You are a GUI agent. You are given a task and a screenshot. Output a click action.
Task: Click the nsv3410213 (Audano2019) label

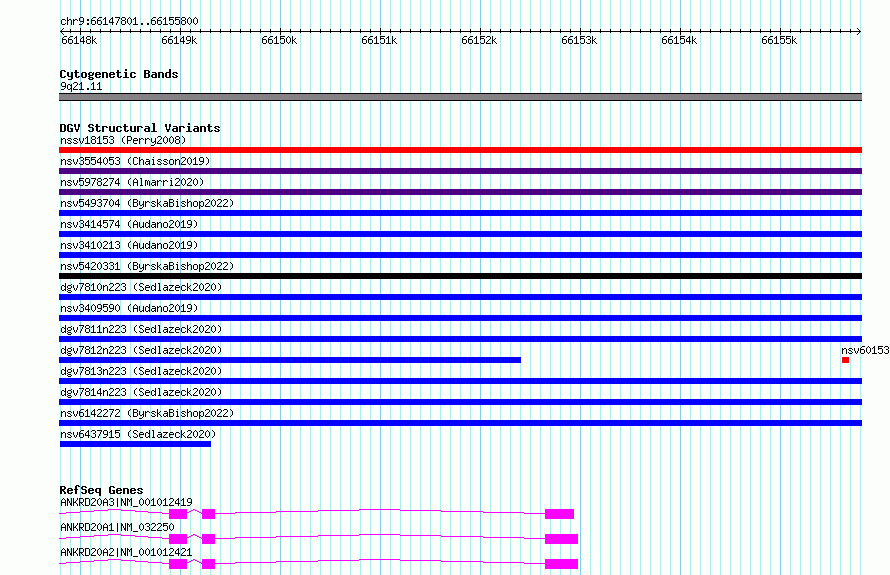(129, 245)
